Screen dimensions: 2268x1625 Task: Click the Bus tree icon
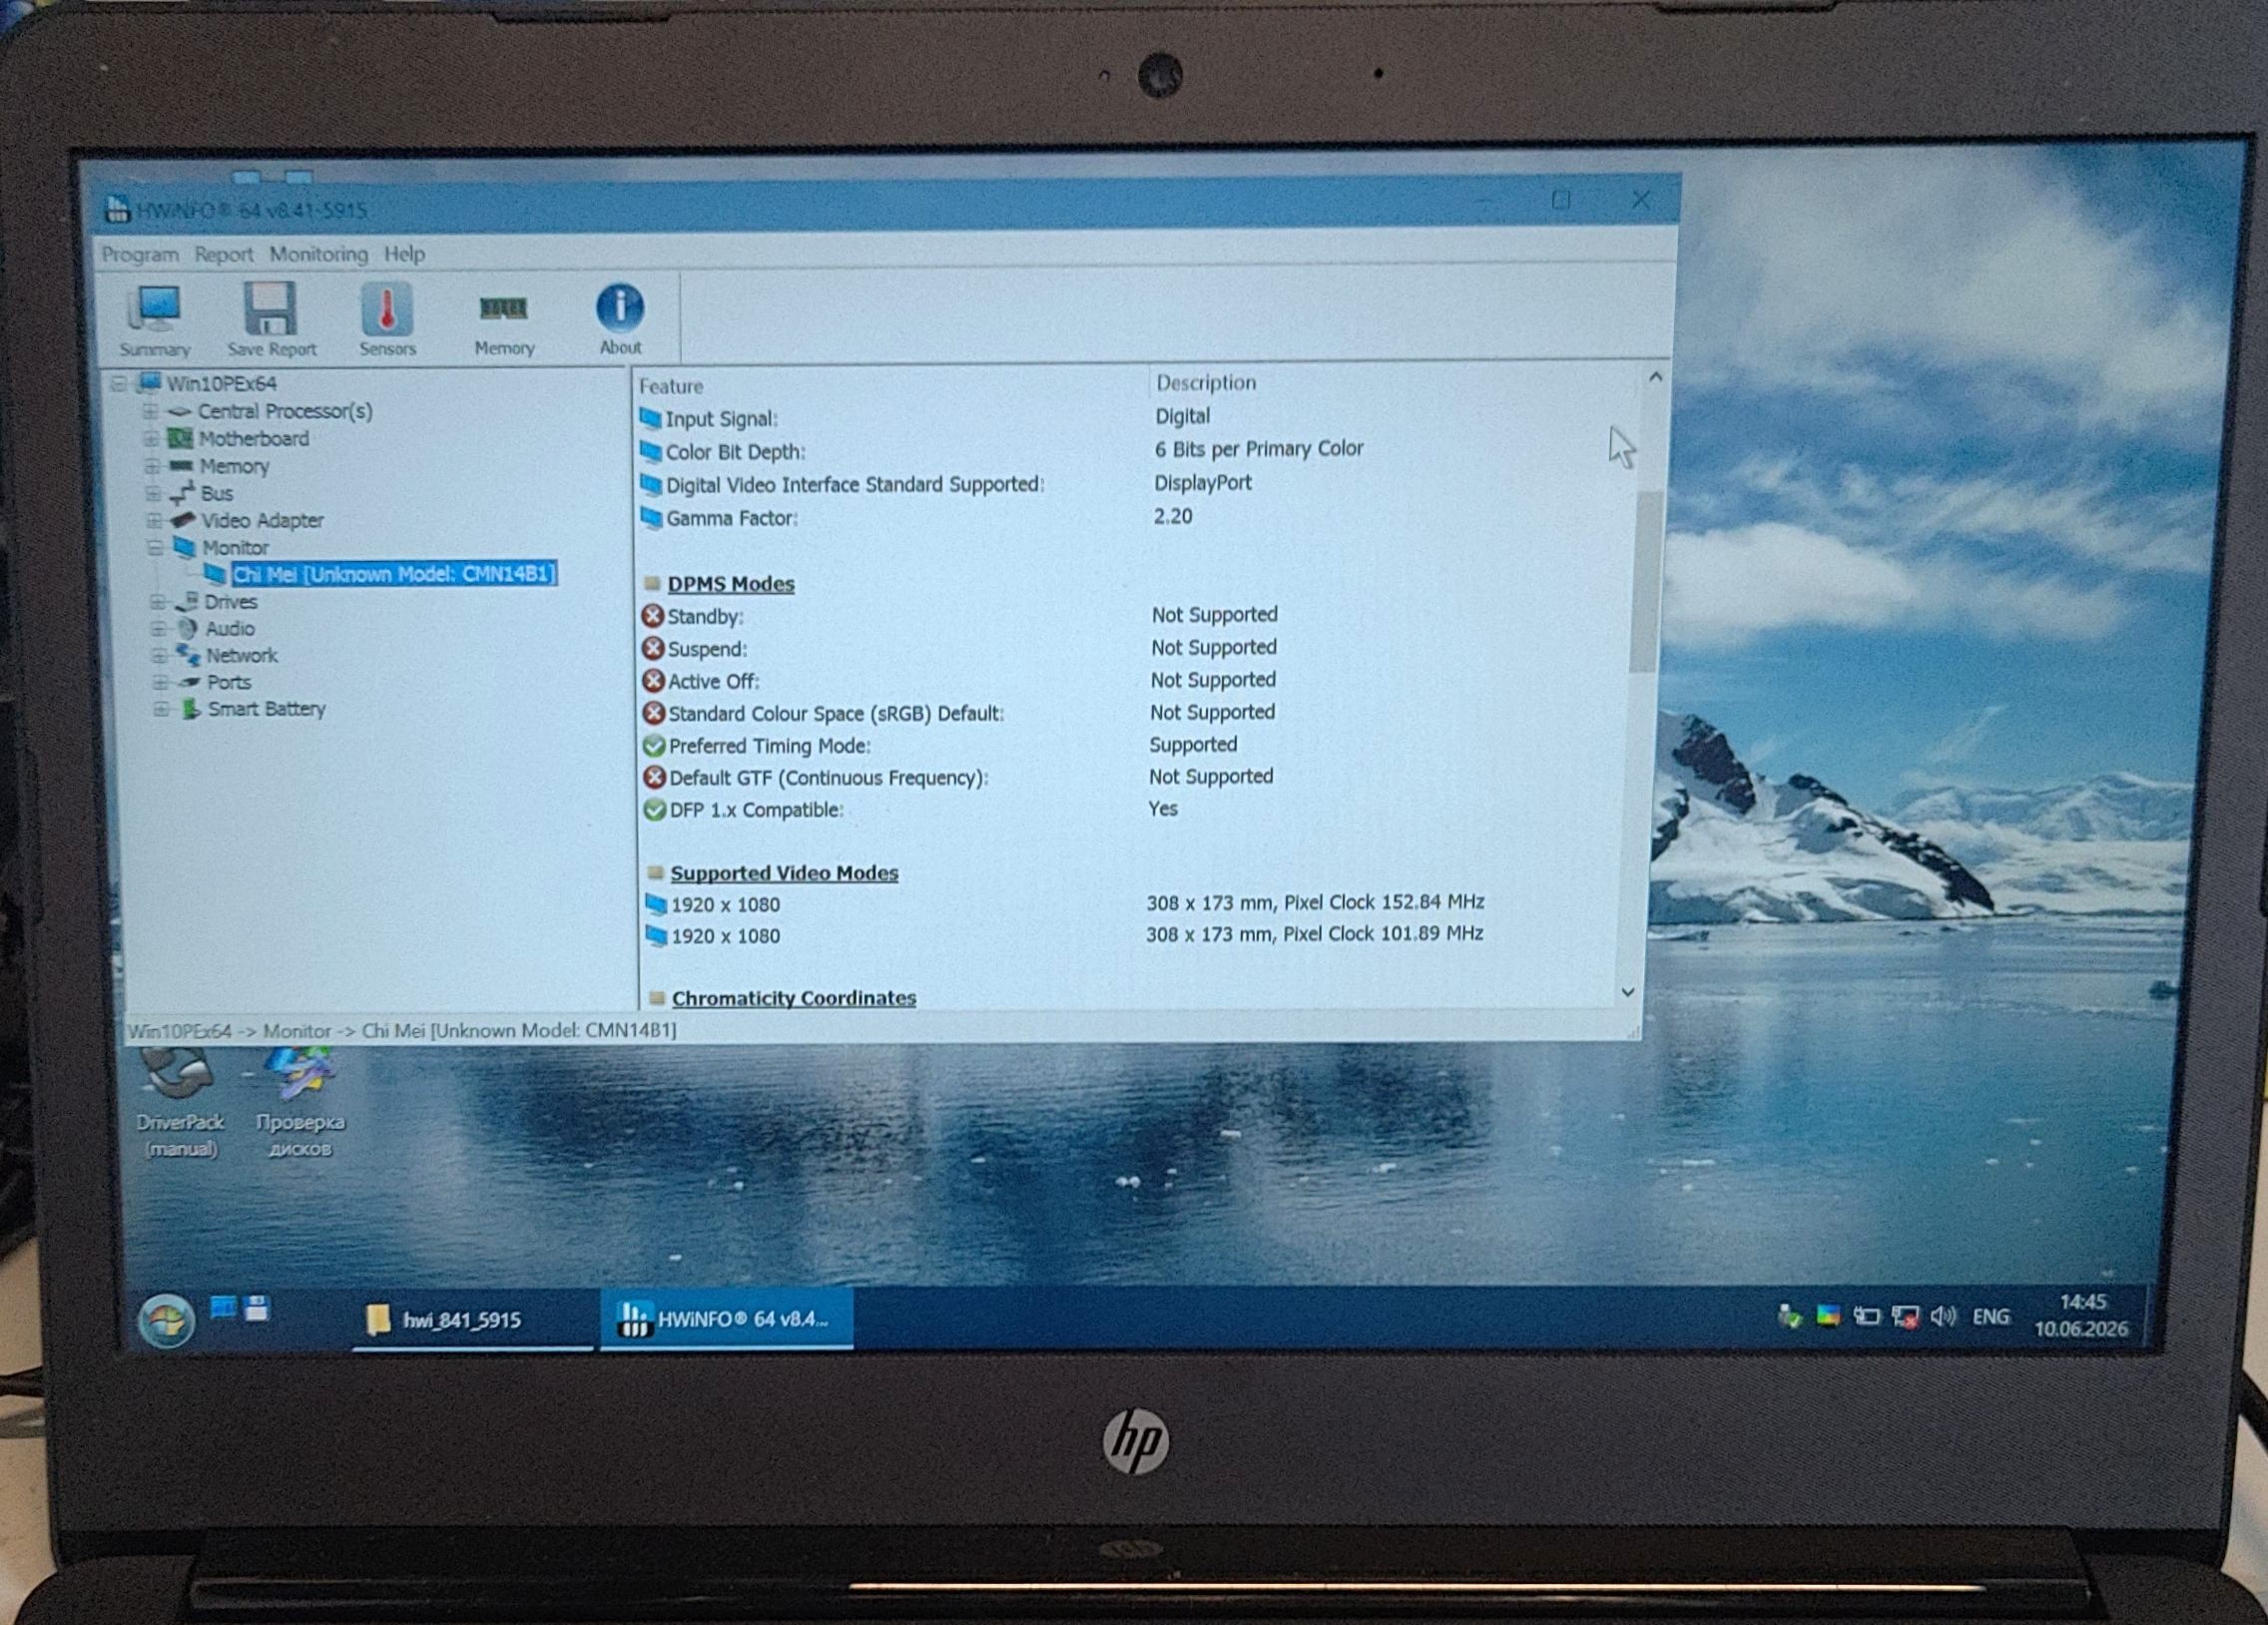coord(182,492)
